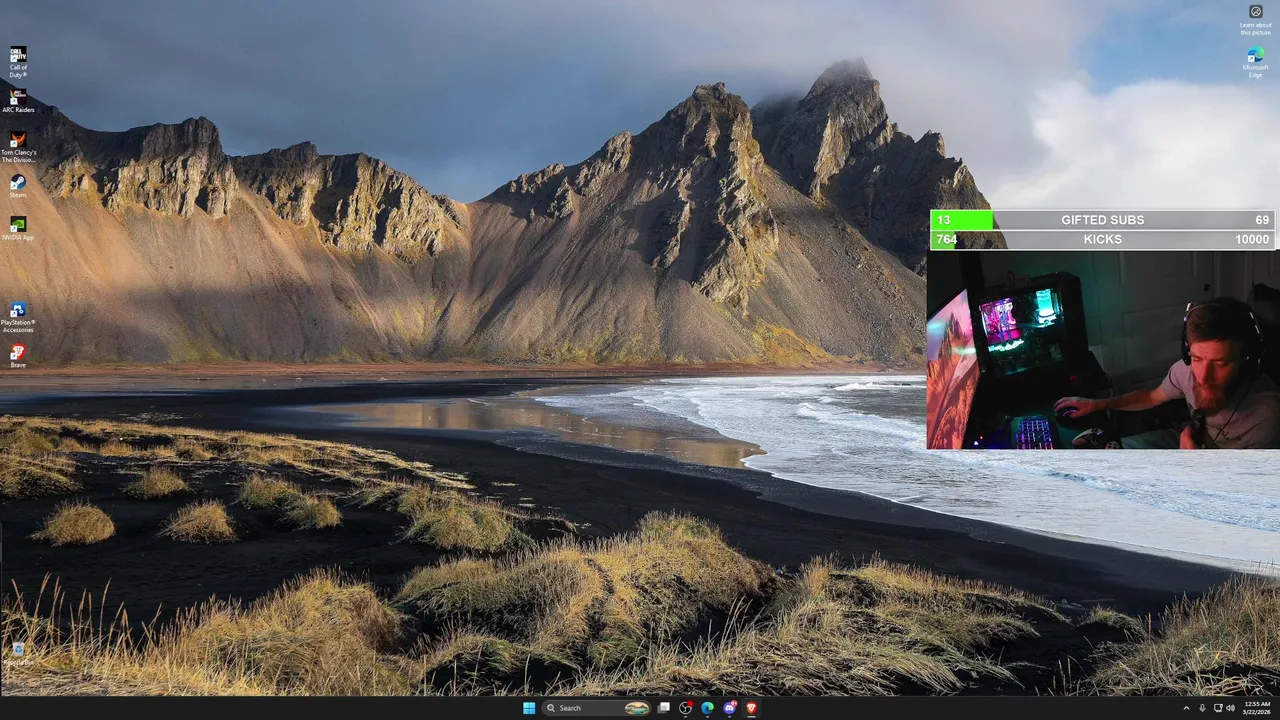Click the Kicks goal bar
The height and width of the screenshot is (720, 1280).
point(1102,240)
